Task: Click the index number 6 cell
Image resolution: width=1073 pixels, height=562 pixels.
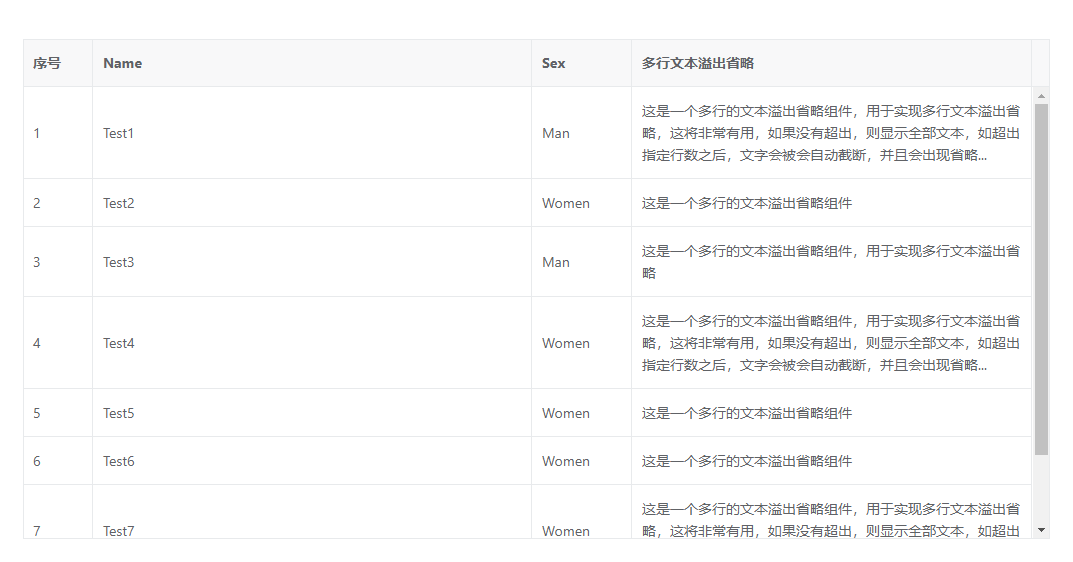Action: click(58, 461)
